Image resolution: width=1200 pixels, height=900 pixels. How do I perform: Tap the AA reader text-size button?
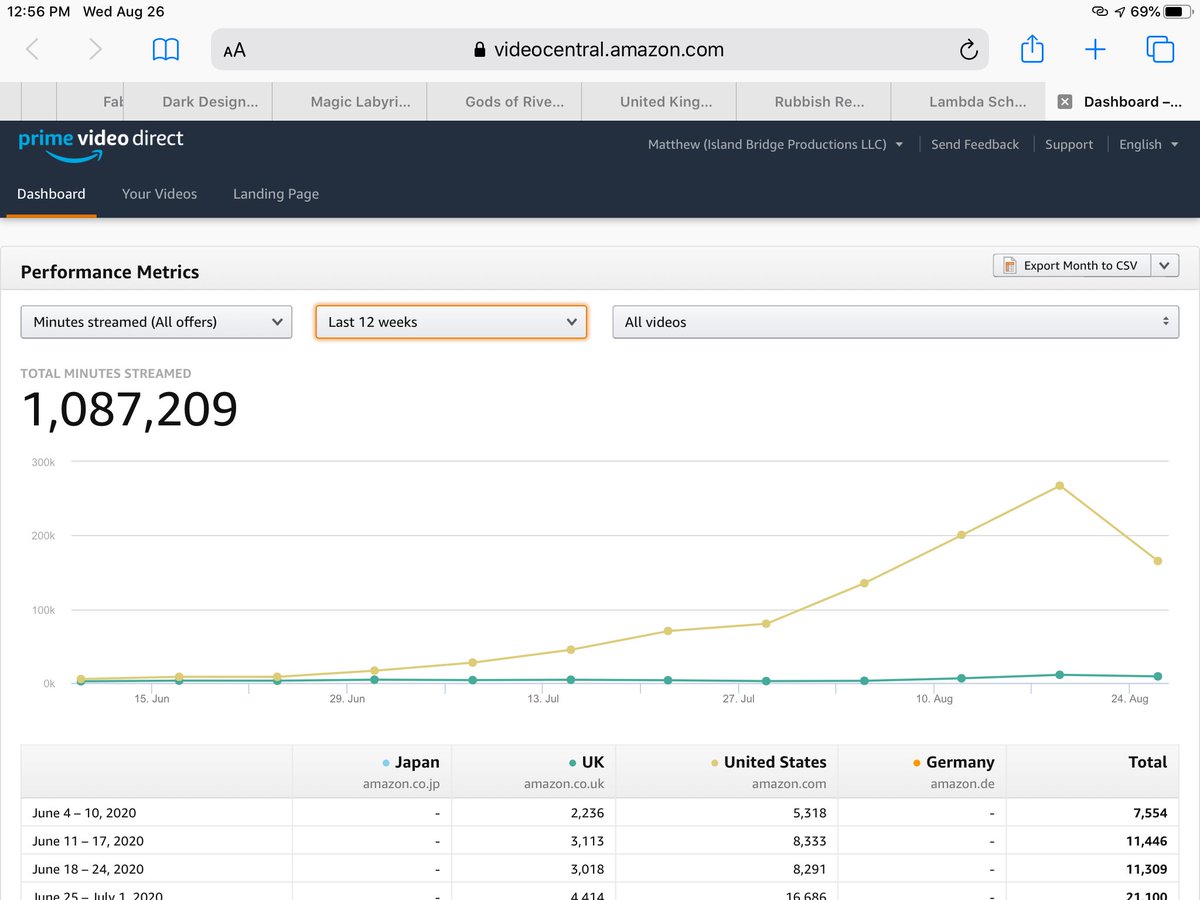(235, 51)
